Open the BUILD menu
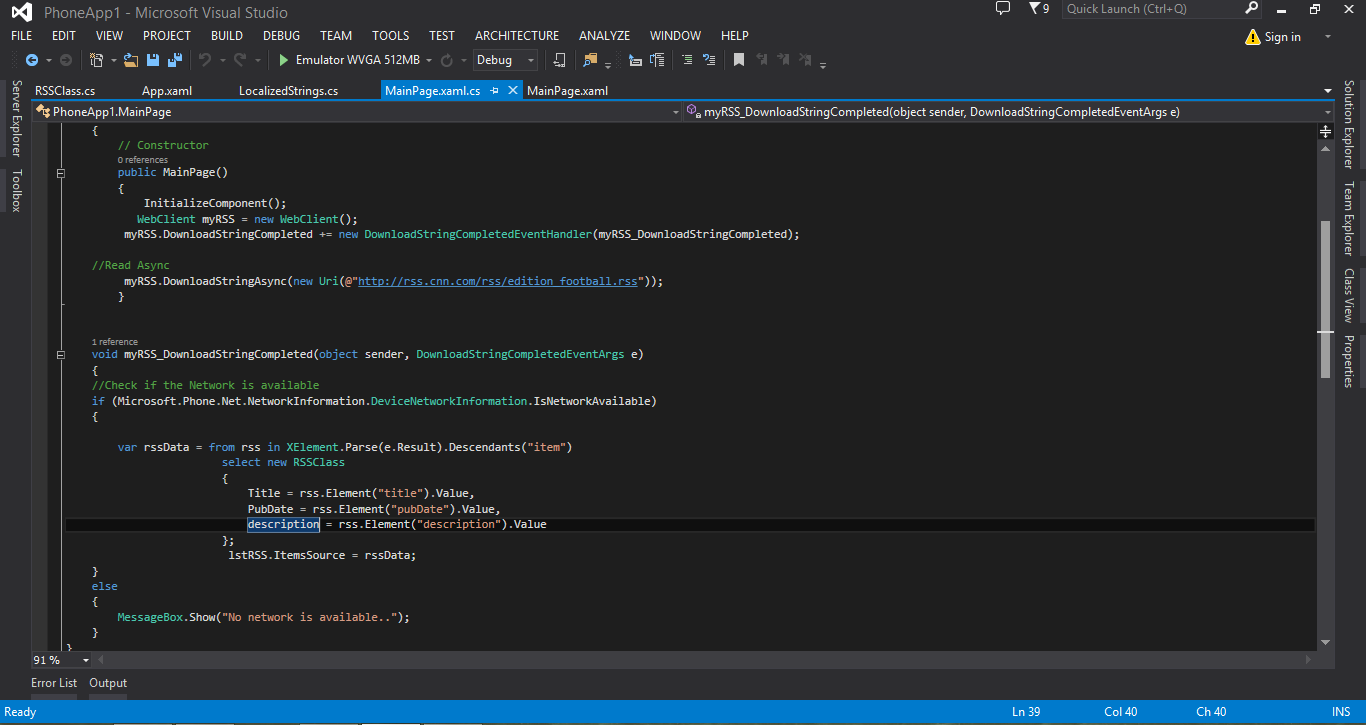 click(227, 36)
